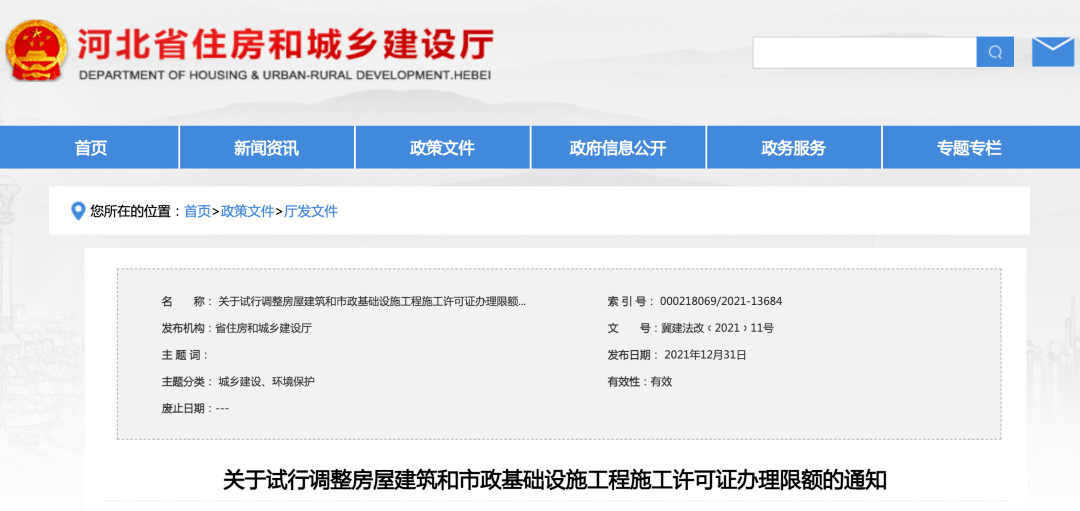Click the 首页 breadcrumb link
The height and width of the screenshot is (511, 1080).
[197, 211]
